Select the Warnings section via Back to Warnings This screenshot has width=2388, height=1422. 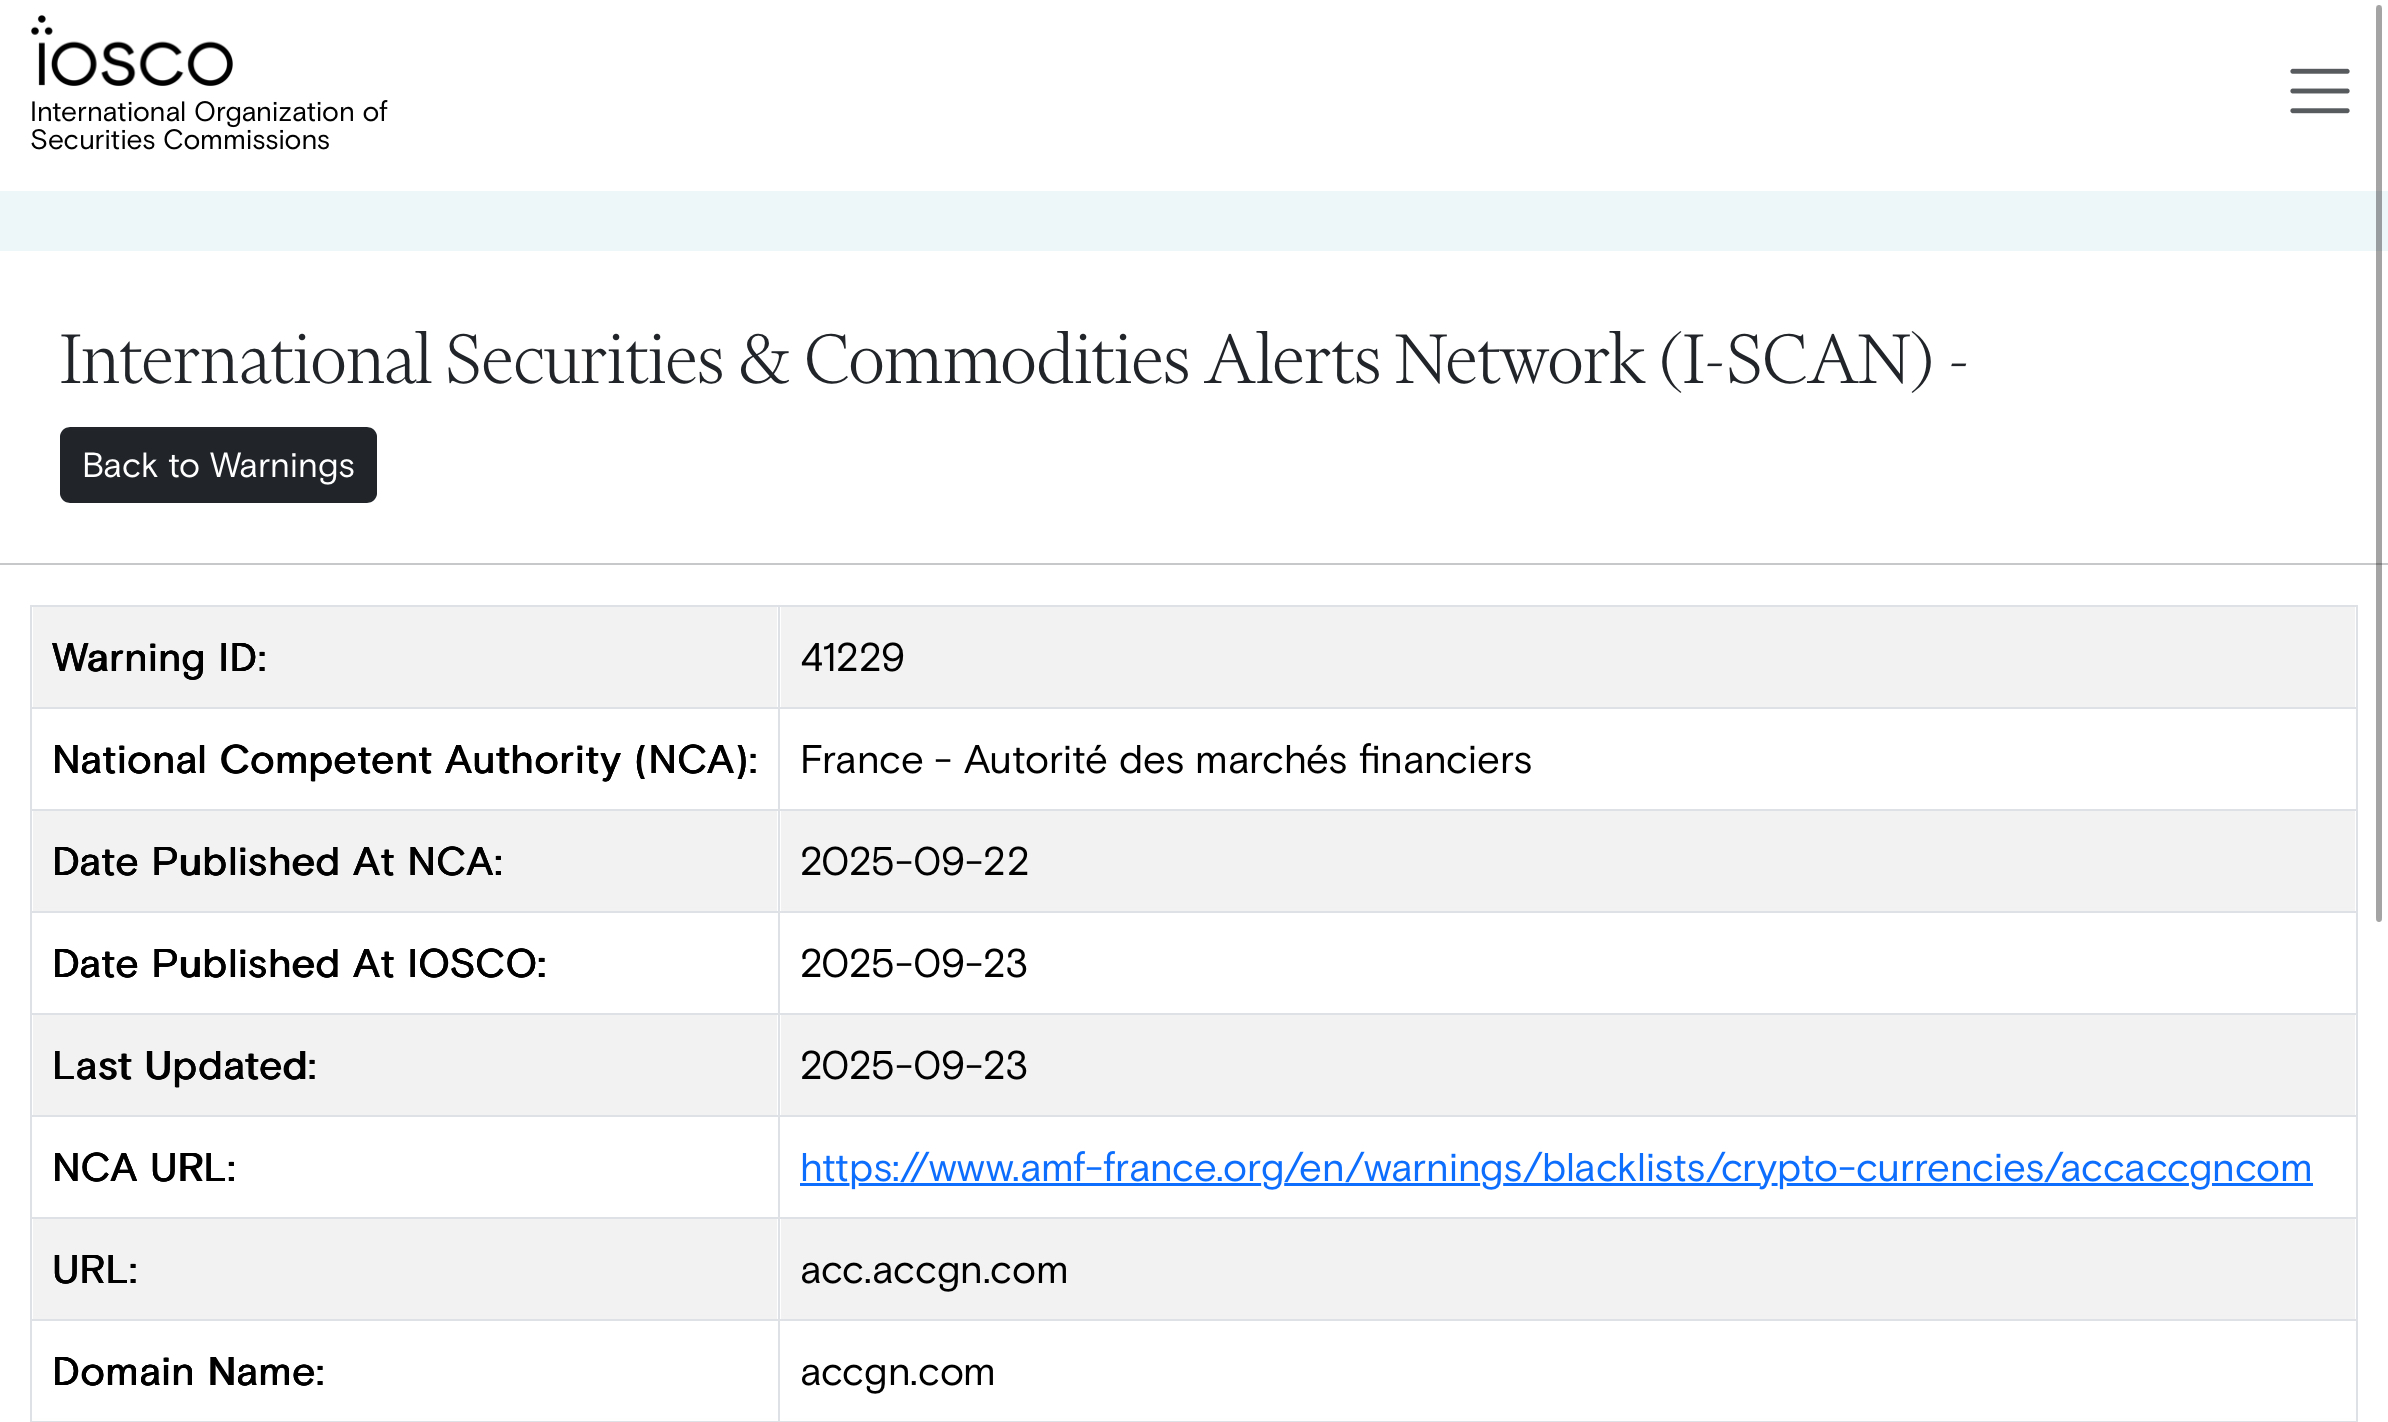(218, 464)
